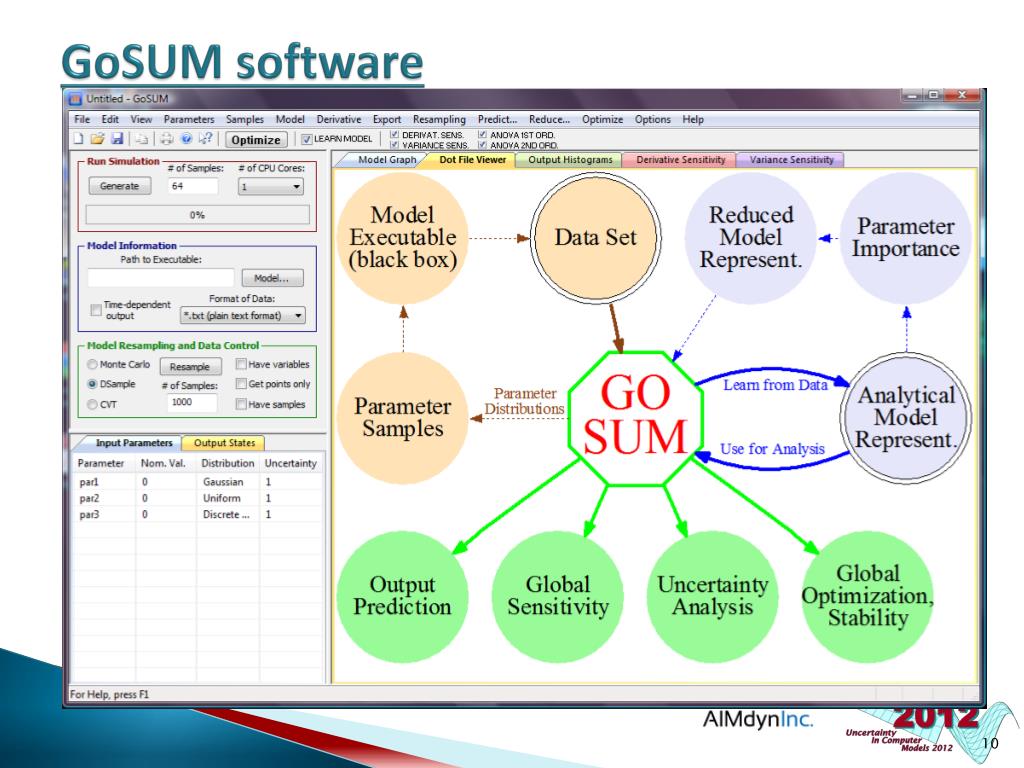Click the Gaussian distribution cell

(228, 482)
